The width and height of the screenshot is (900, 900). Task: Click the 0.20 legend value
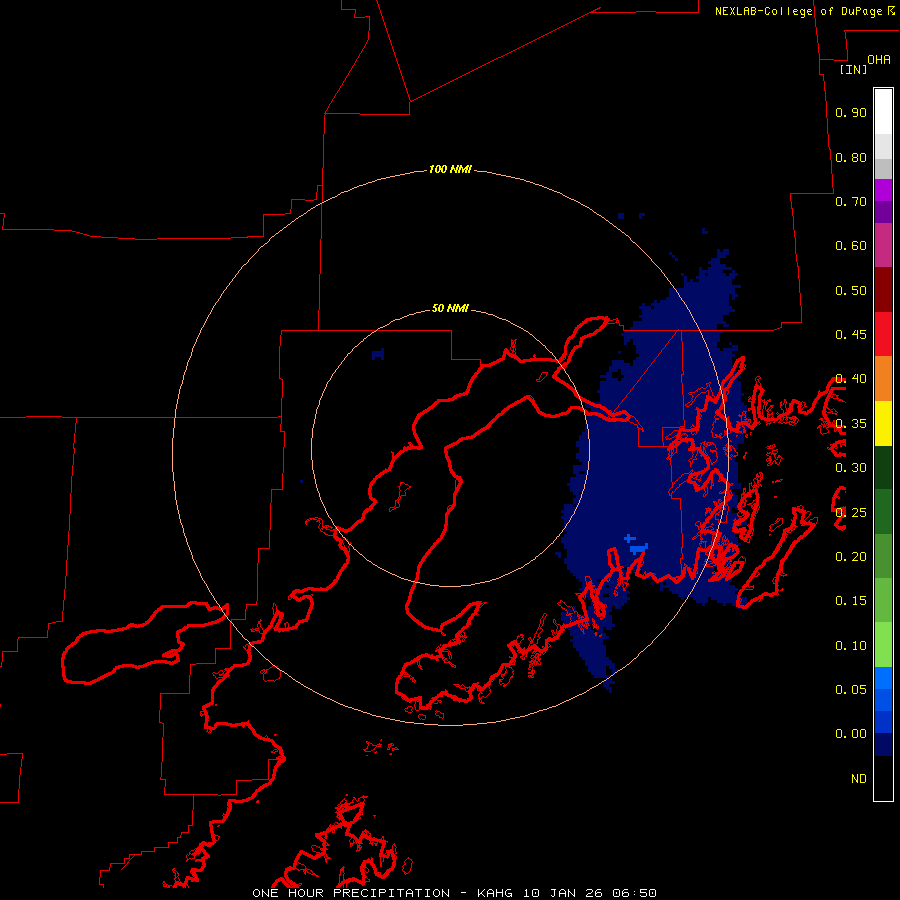[851, 557]
